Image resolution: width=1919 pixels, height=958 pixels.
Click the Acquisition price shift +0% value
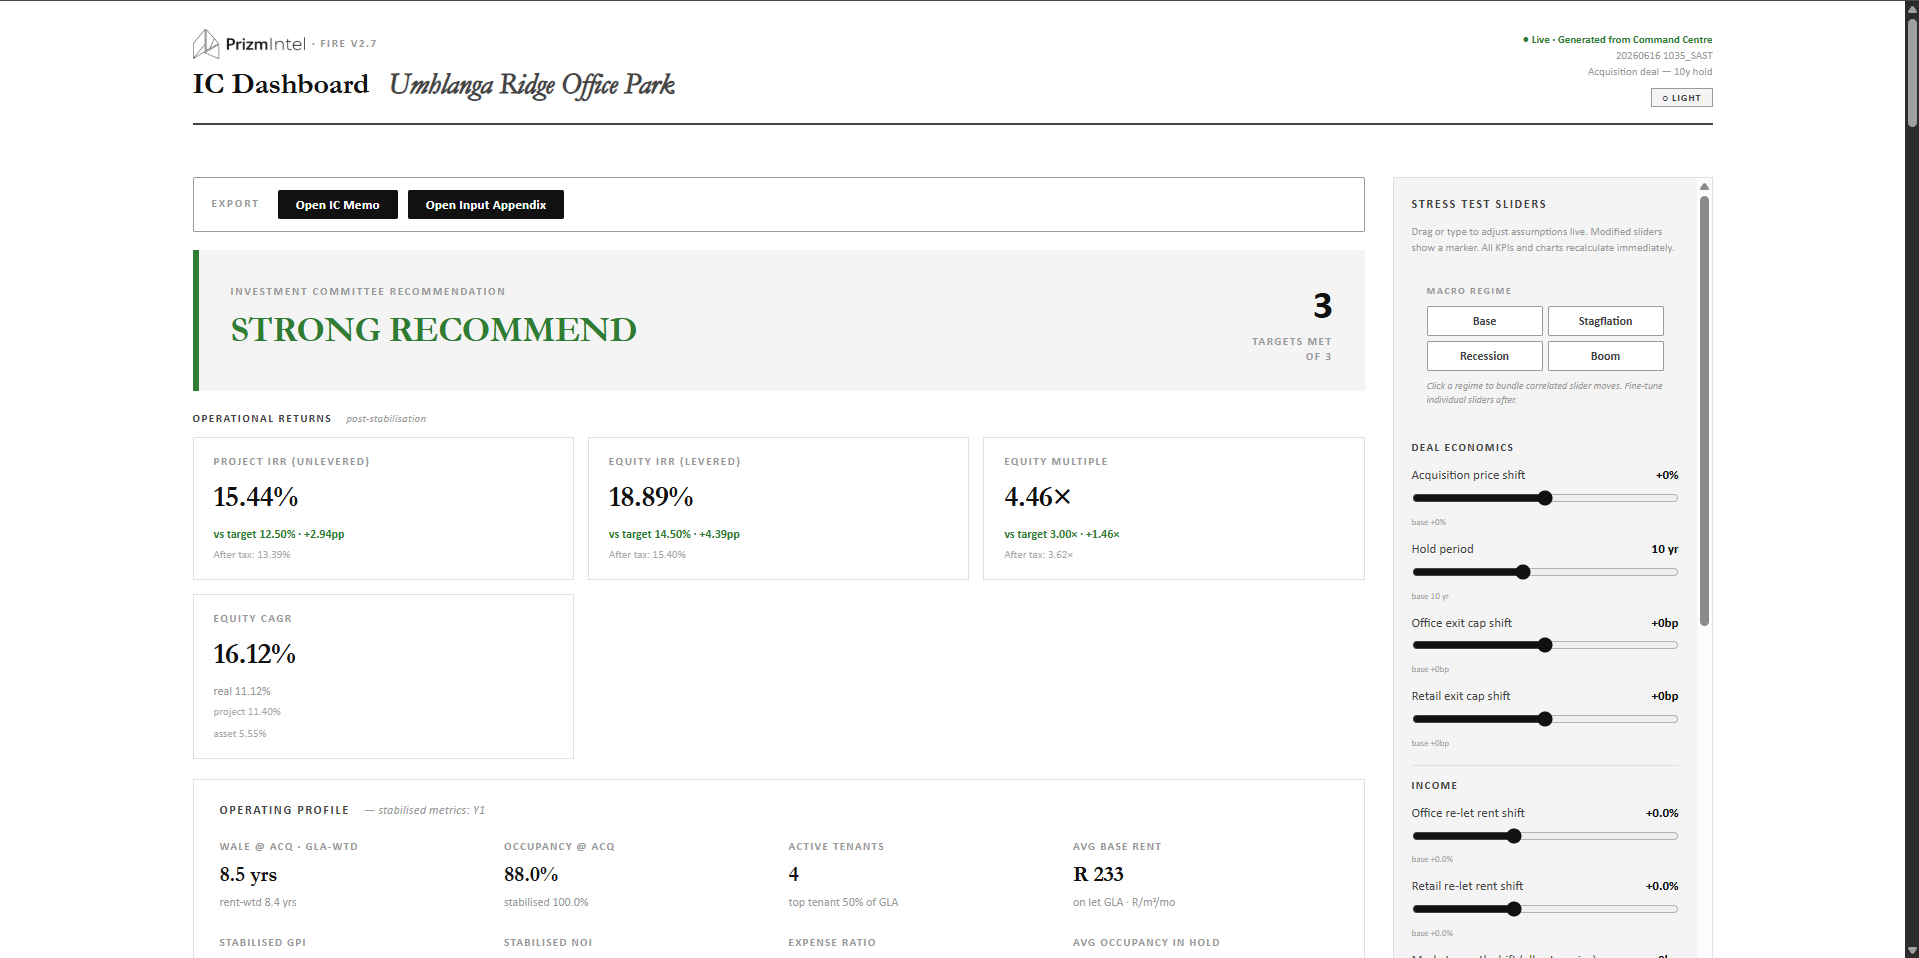[1666, 475]
